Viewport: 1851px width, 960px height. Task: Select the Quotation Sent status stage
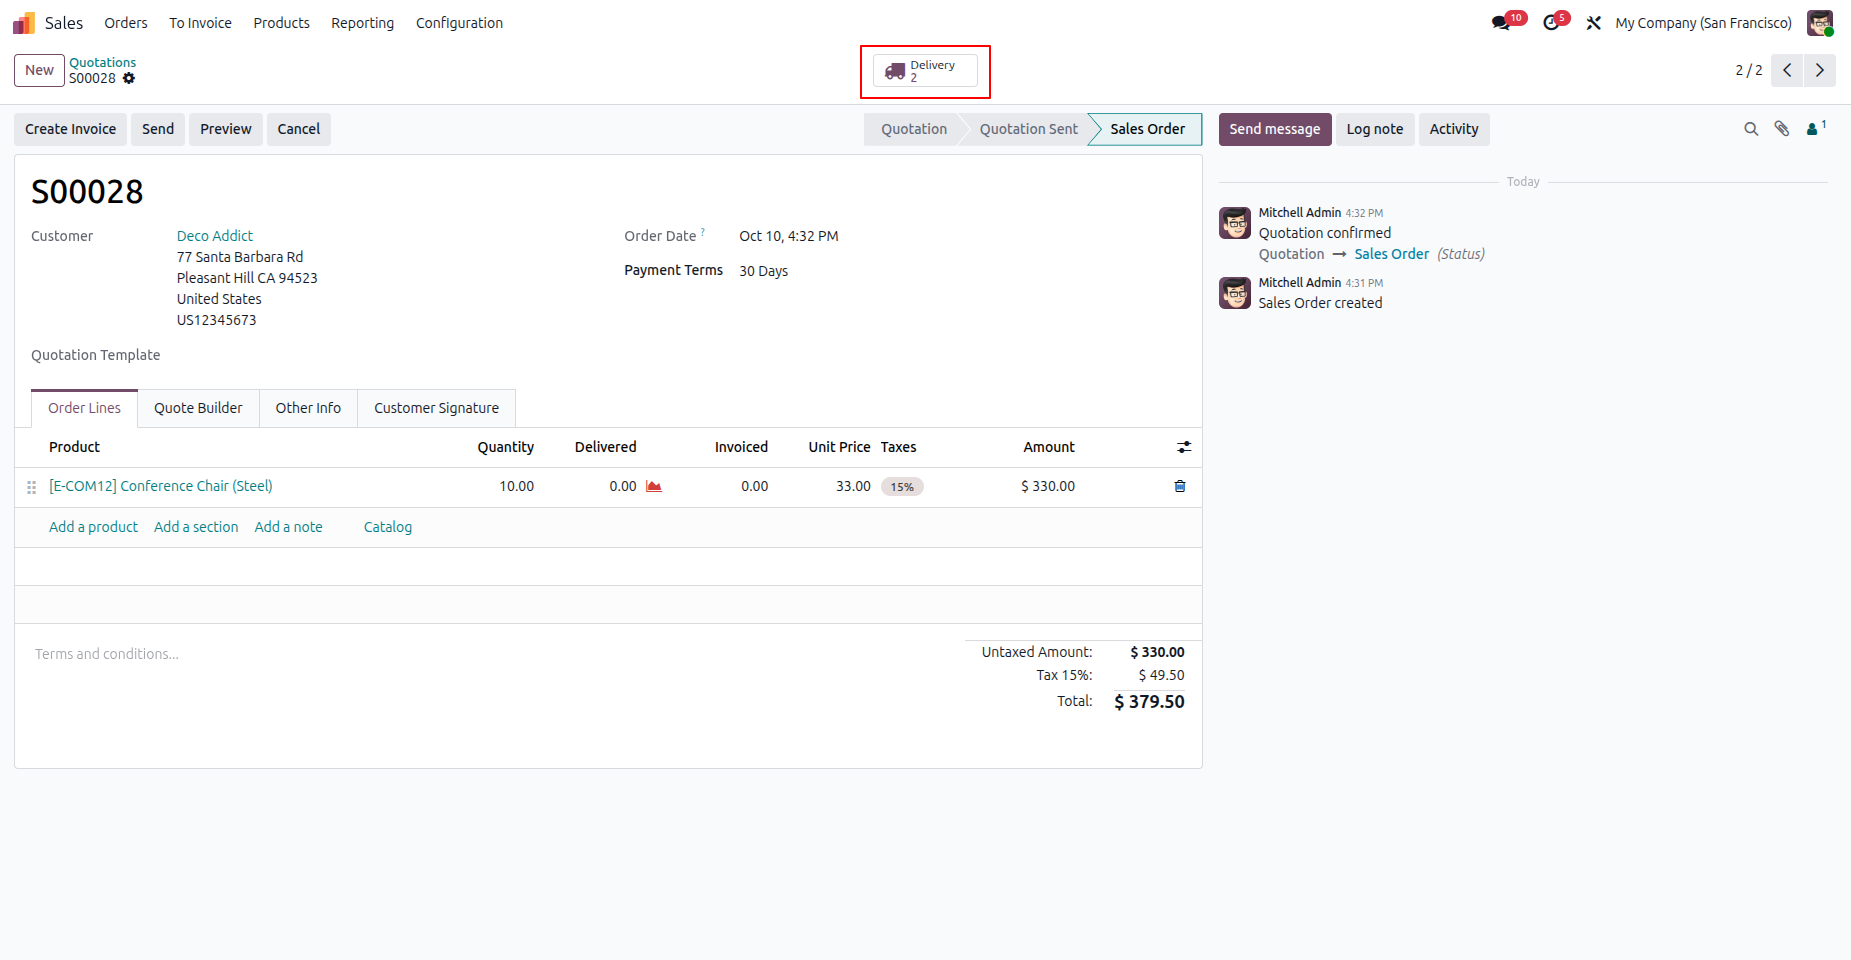pos(1029,129)
